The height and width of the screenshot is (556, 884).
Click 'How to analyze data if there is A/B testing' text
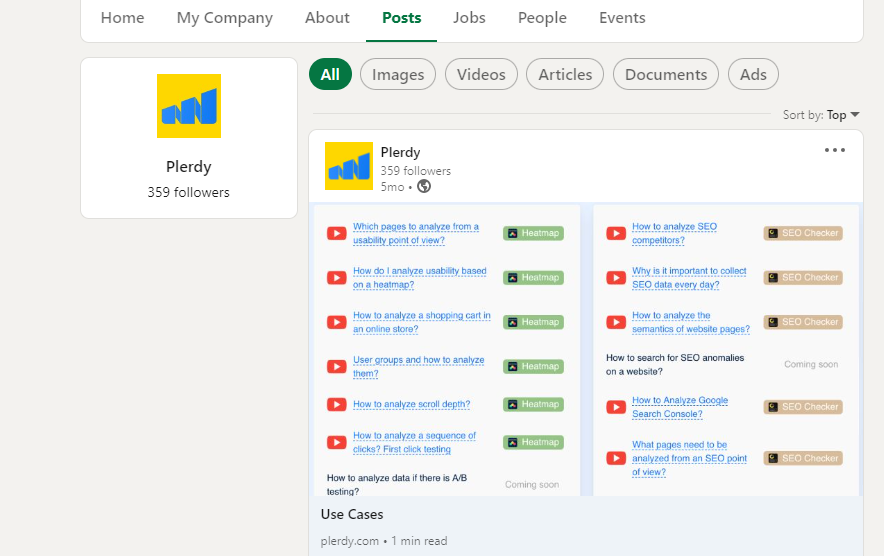point(397,484)
